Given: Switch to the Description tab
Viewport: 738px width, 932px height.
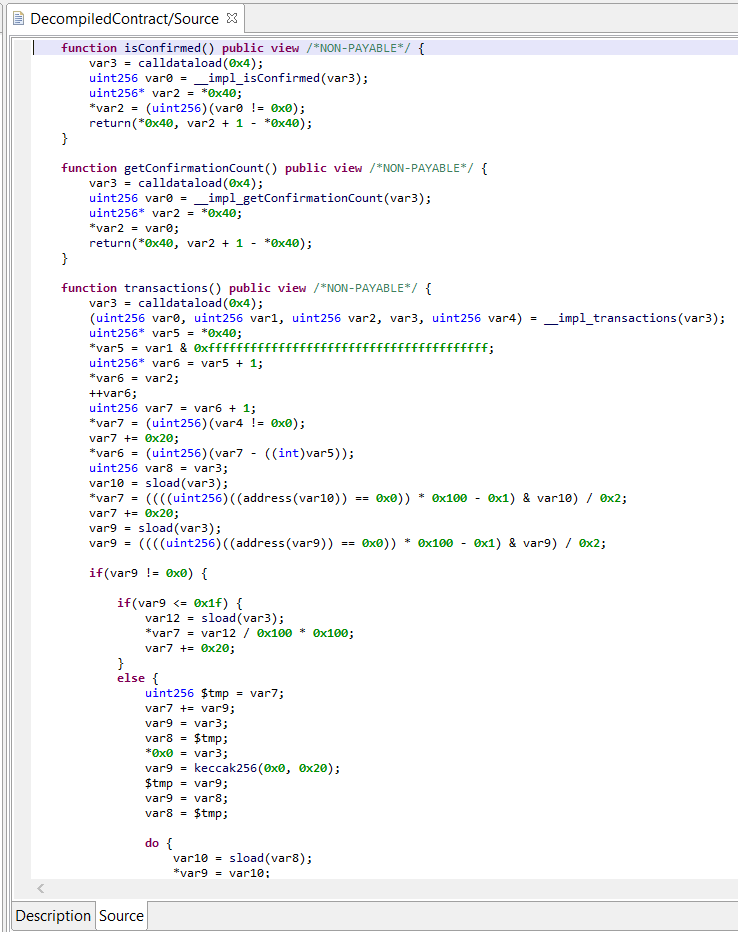Looking at the screenshot, I should 53,915.
